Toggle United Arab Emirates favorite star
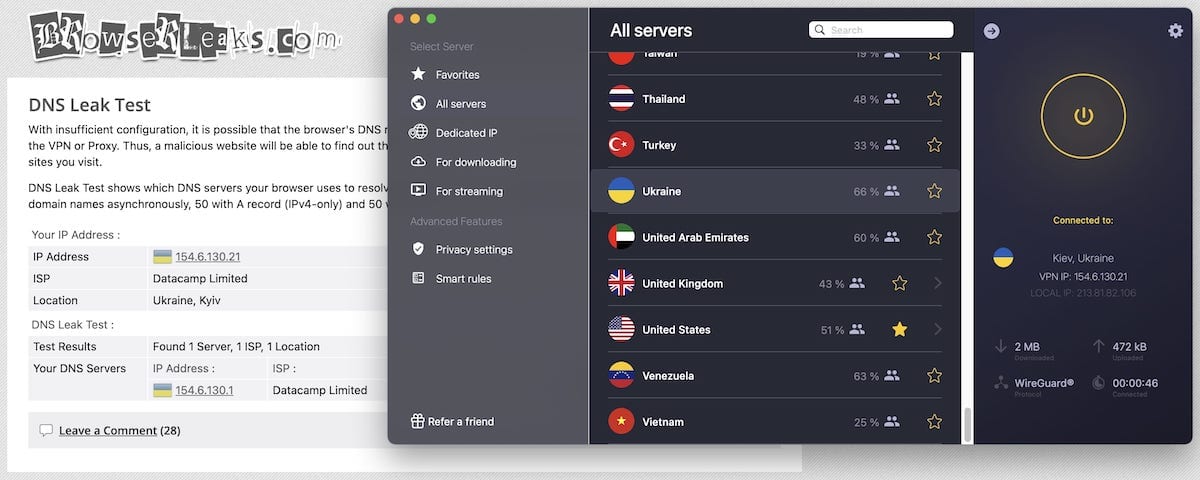Image resolution: width=1200 pixels, height=480 pixels. pos(934,237)
